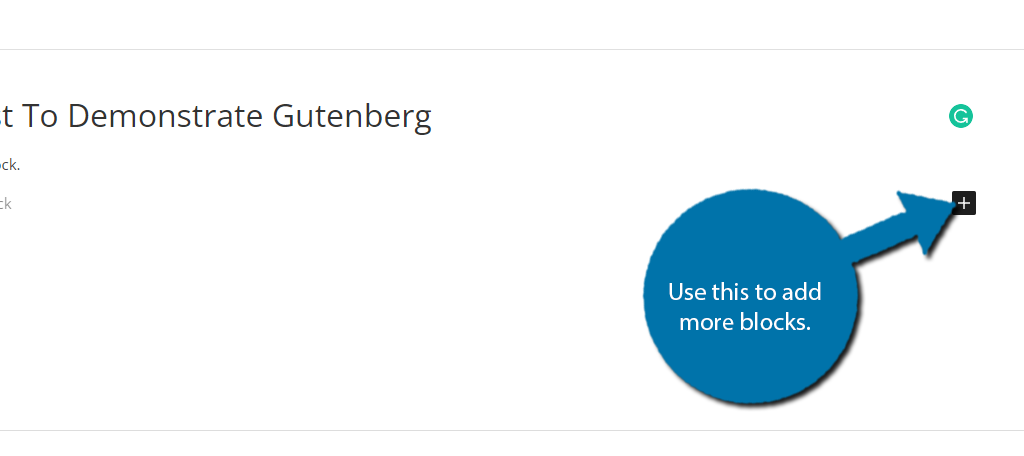Click the horizontal divider above the title
The width and height of the screenshot is (1024, 456).
coord(512,49)
